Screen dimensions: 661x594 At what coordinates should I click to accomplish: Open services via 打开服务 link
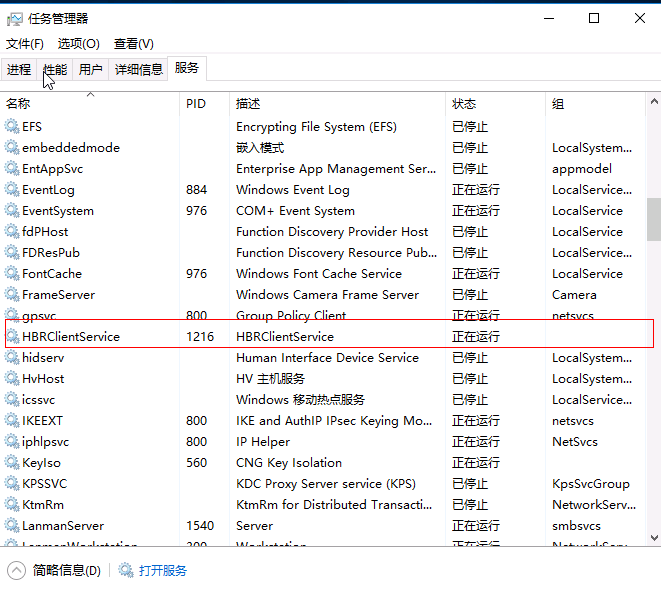pyautogui.click(x=163, y=570)
